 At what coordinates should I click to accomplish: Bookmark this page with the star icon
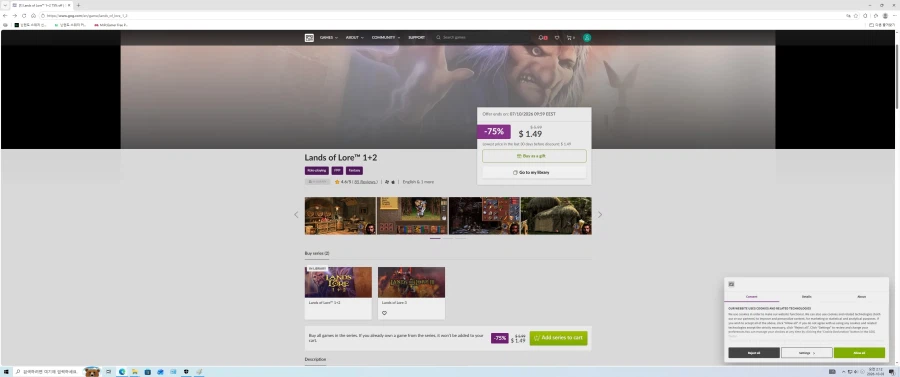point(856,15)
